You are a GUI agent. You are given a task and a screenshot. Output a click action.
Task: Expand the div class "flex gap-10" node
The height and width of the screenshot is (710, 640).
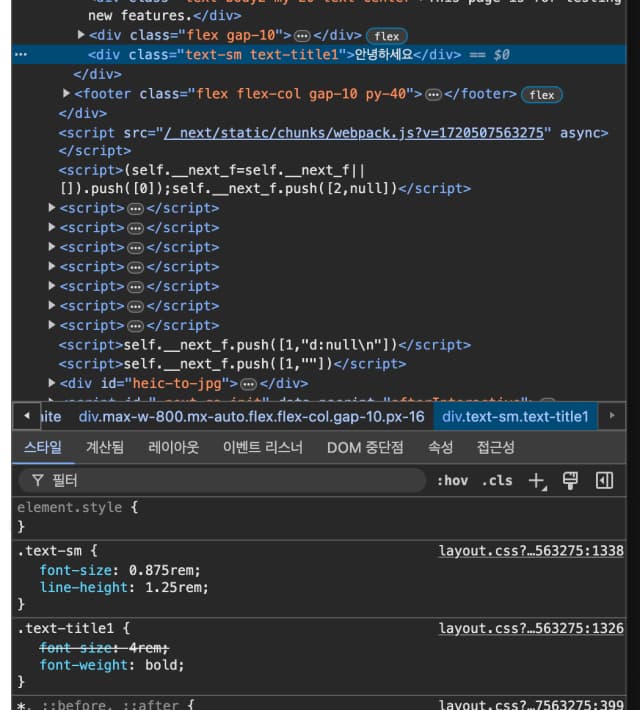tap(81, 35)
